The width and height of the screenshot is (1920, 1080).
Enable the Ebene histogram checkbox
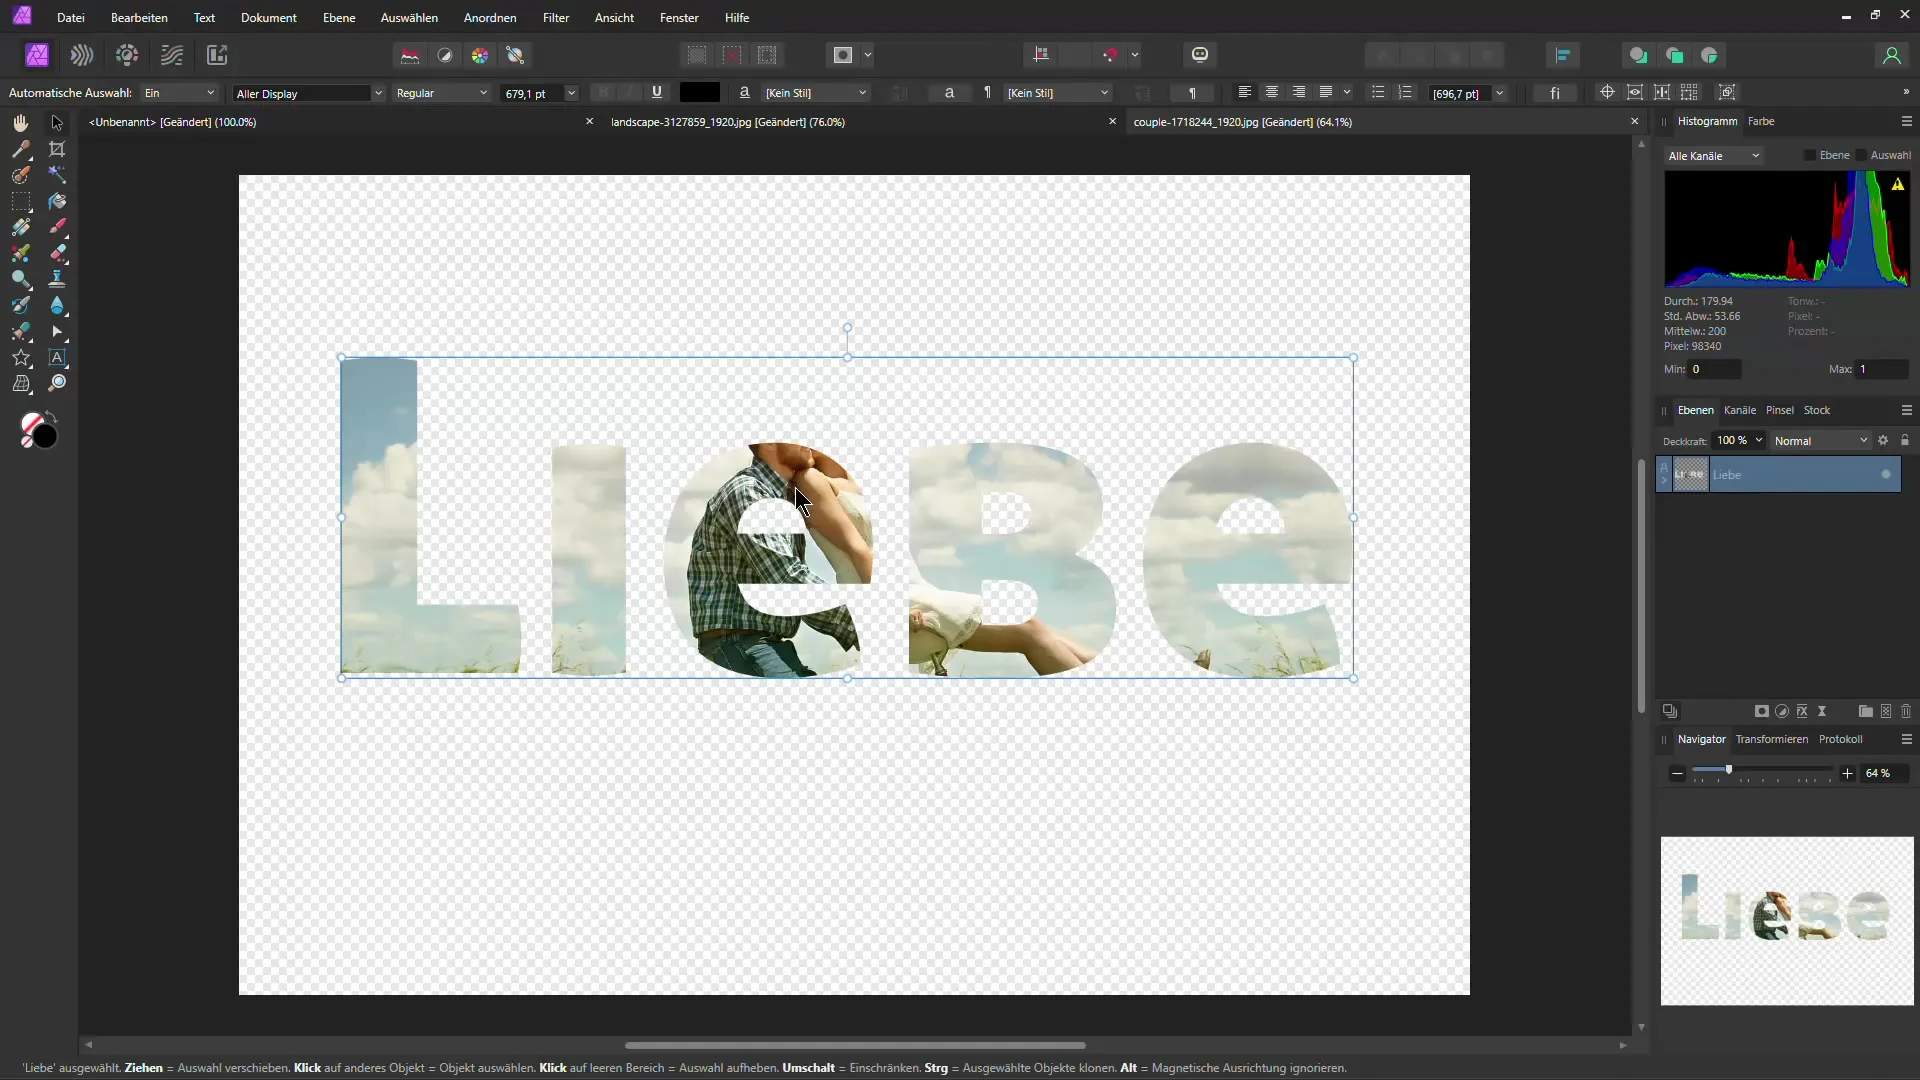(x=1809, y=155)
